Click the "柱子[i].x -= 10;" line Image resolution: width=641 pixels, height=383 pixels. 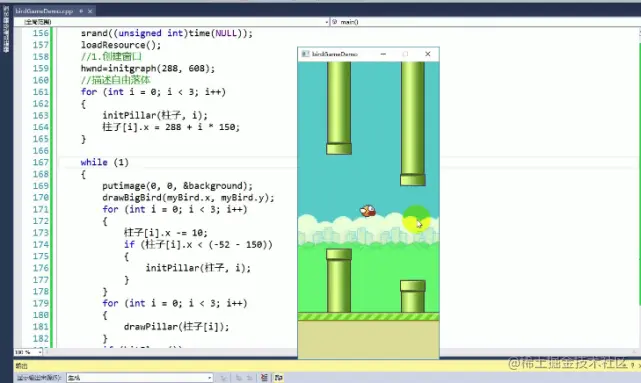166,233
